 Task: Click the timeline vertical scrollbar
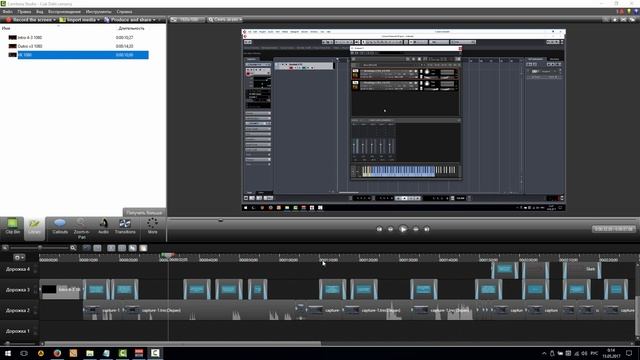click(x=637, y=317)
